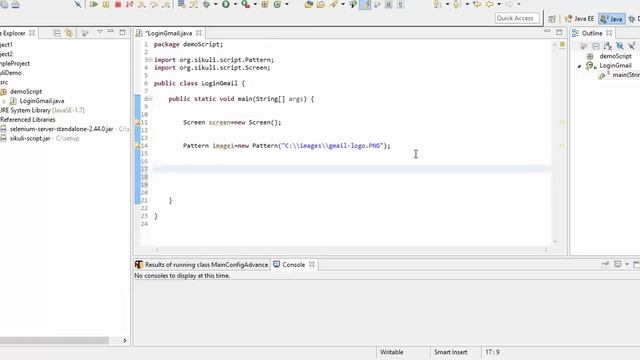
Task: Click the Smart Insert status bar entry
Action: tap(451, 352)
